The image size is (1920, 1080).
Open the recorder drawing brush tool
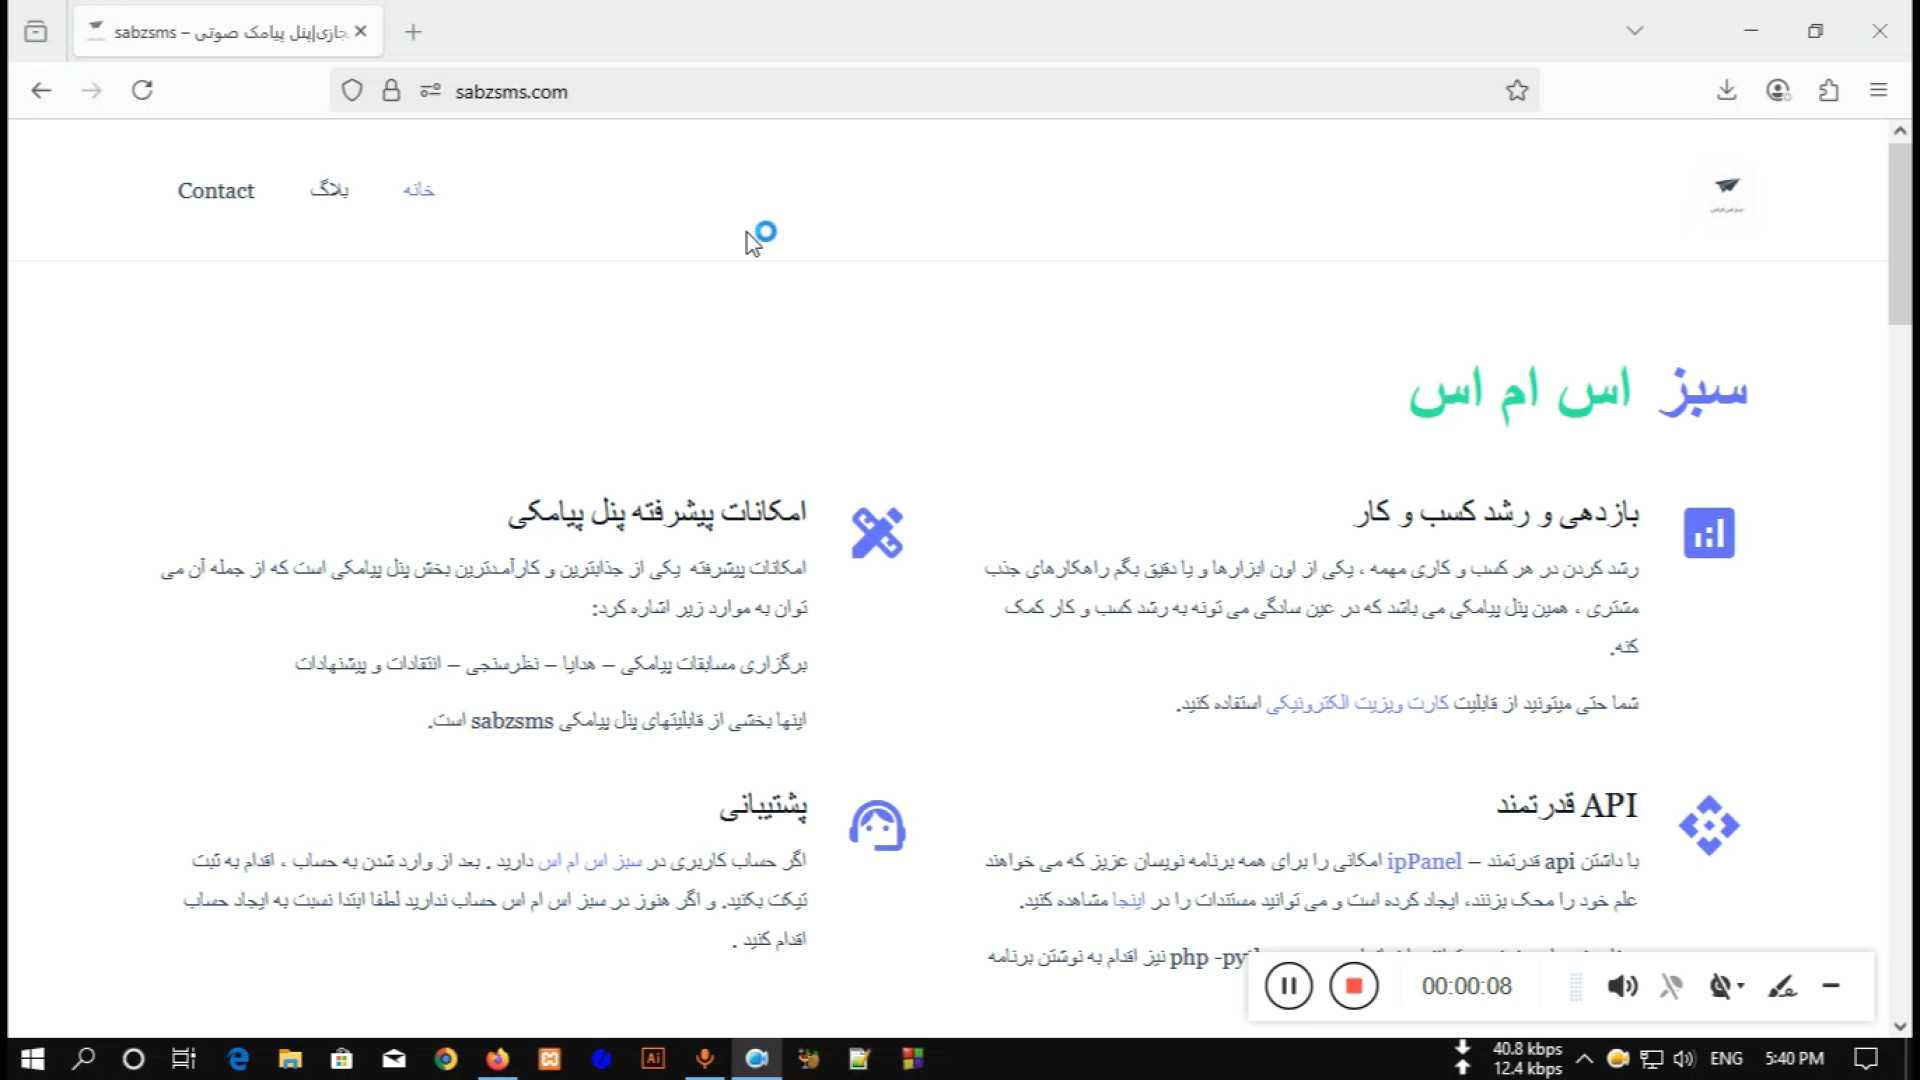tap(1782, 987)
